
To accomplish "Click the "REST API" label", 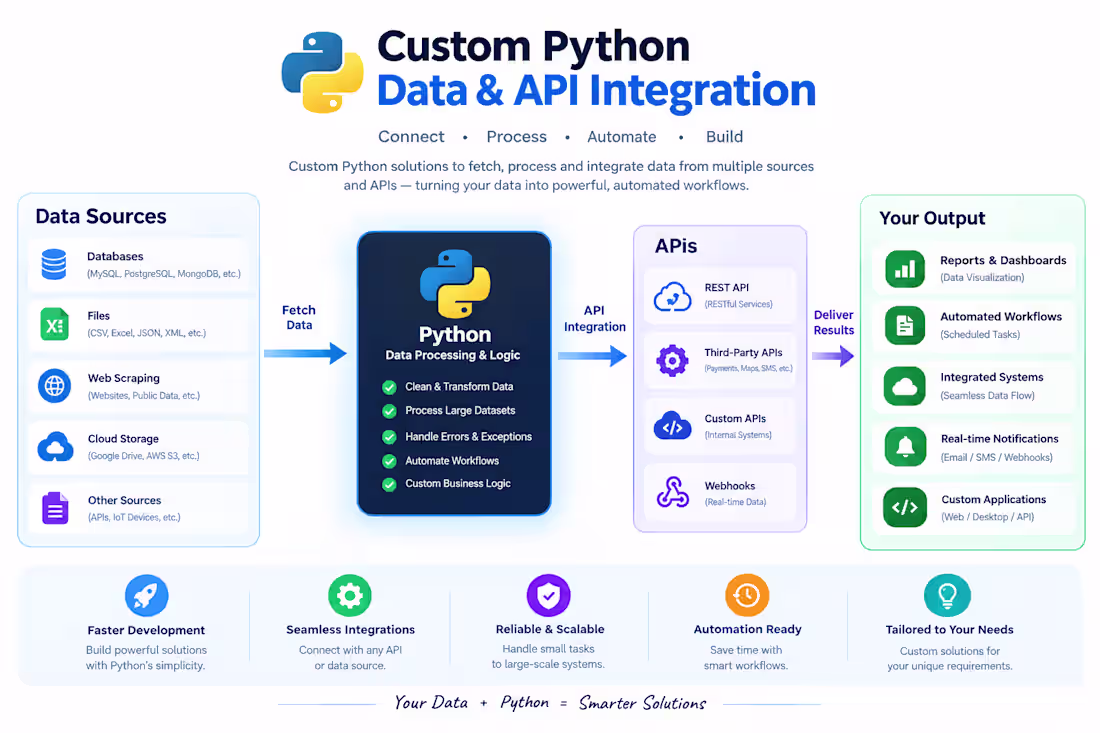I will 727,288.
